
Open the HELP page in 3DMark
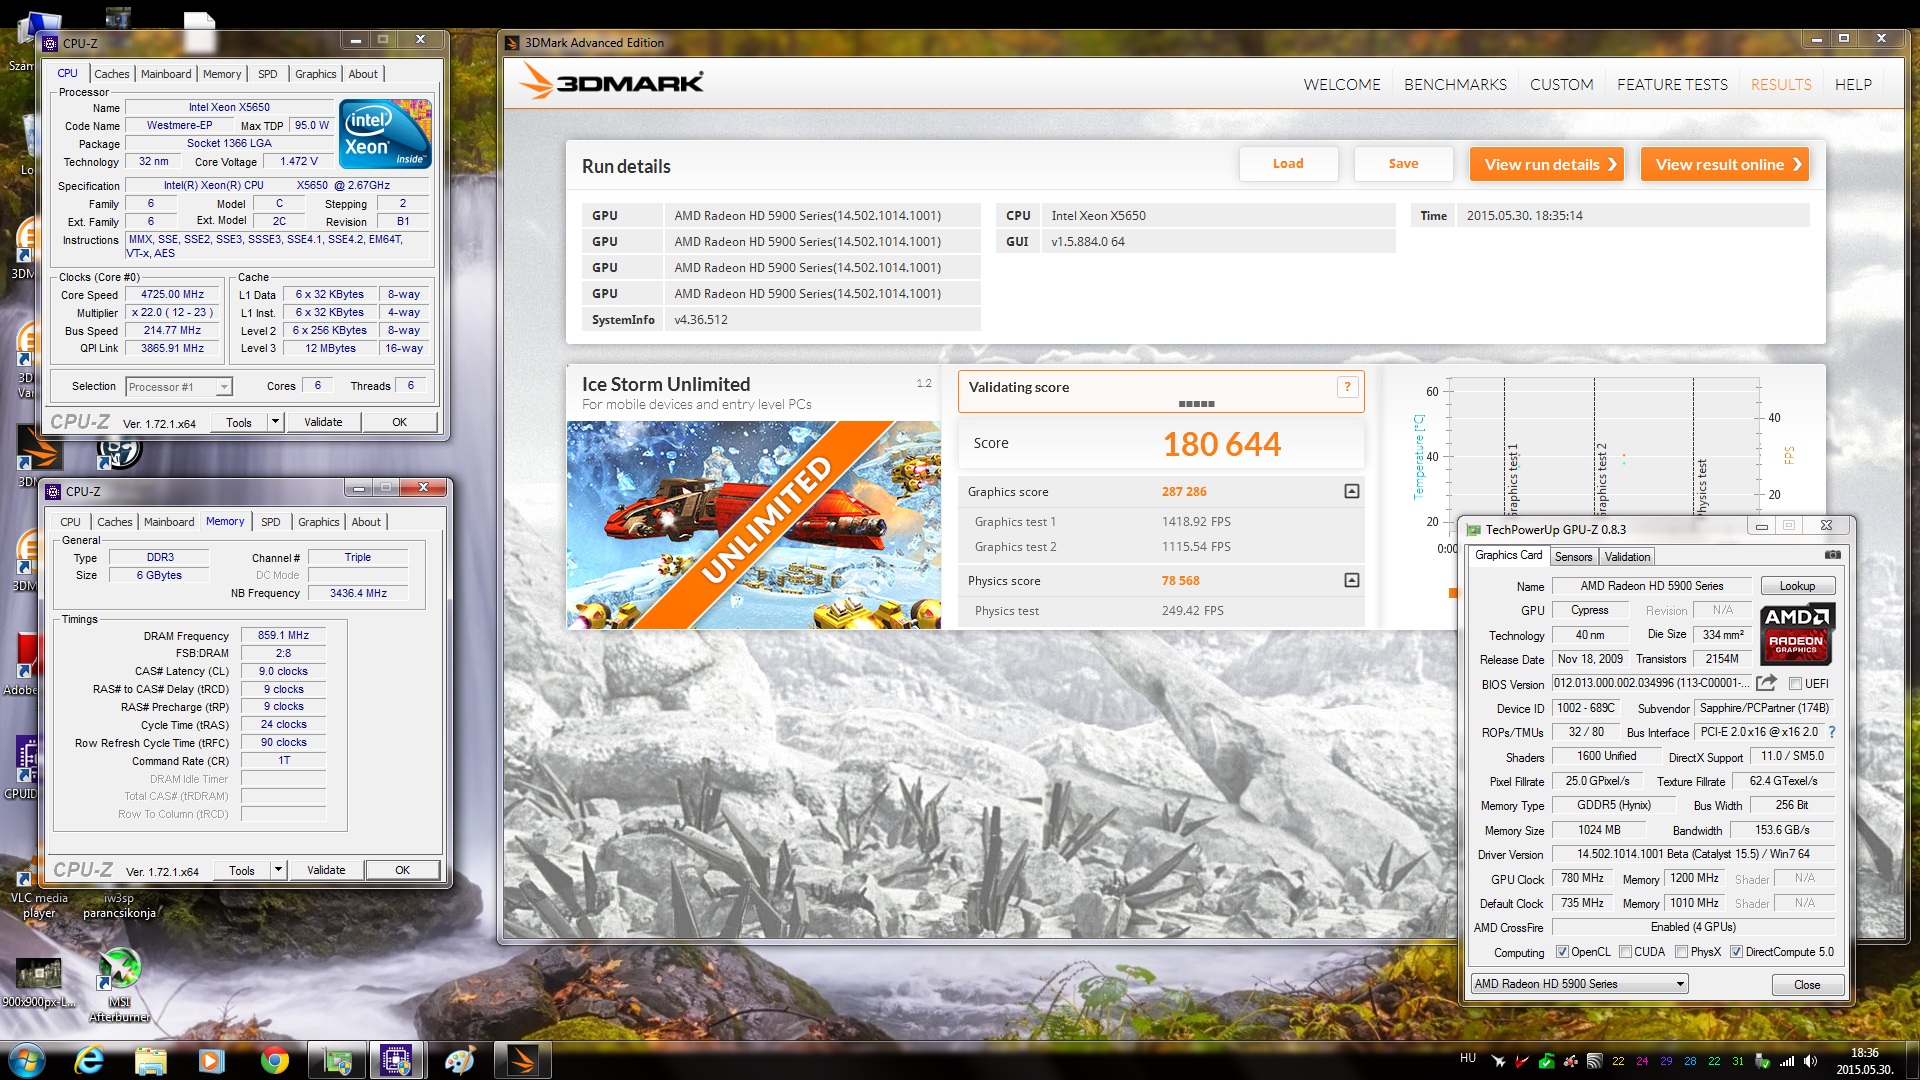(x=1853, y=85)
